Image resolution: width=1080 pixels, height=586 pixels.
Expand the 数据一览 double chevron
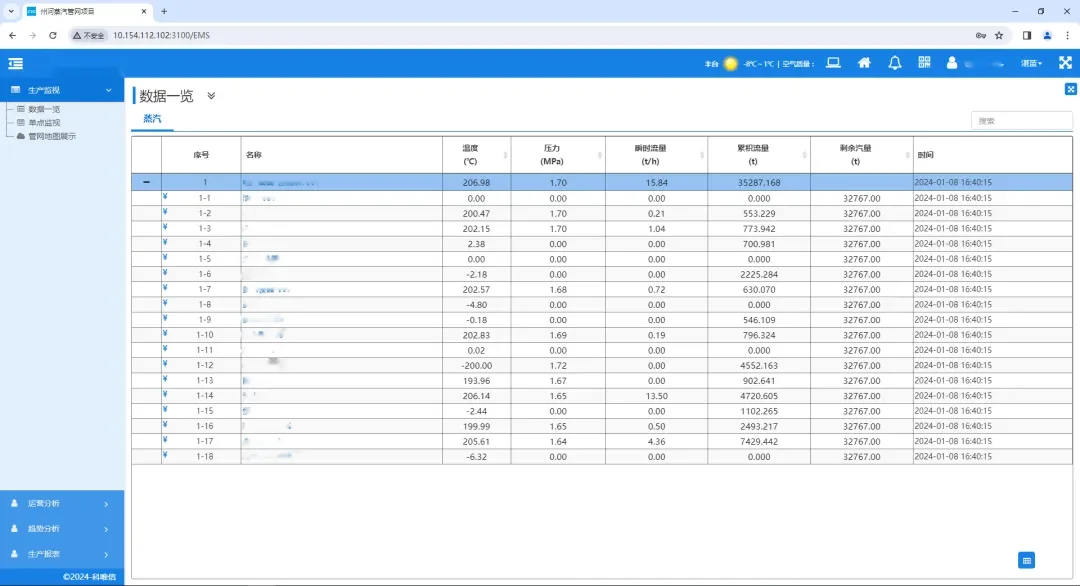click(x=211, y=96)
